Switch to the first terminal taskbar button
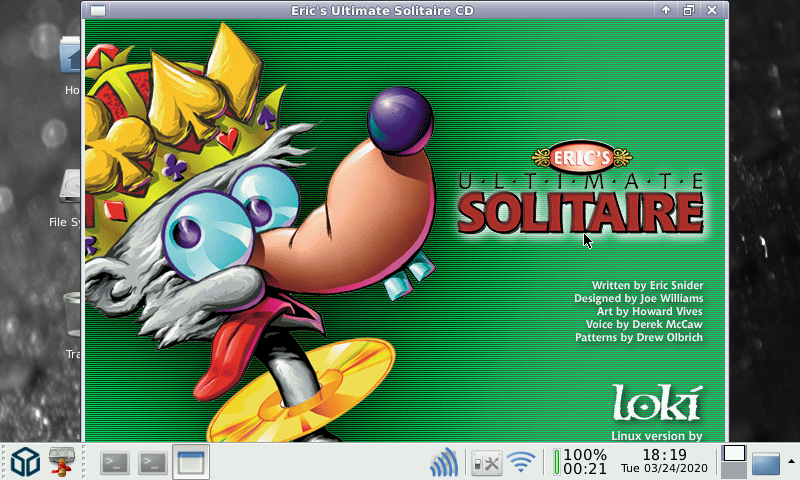The image size is (800, 480). click(x=114, y=463)
